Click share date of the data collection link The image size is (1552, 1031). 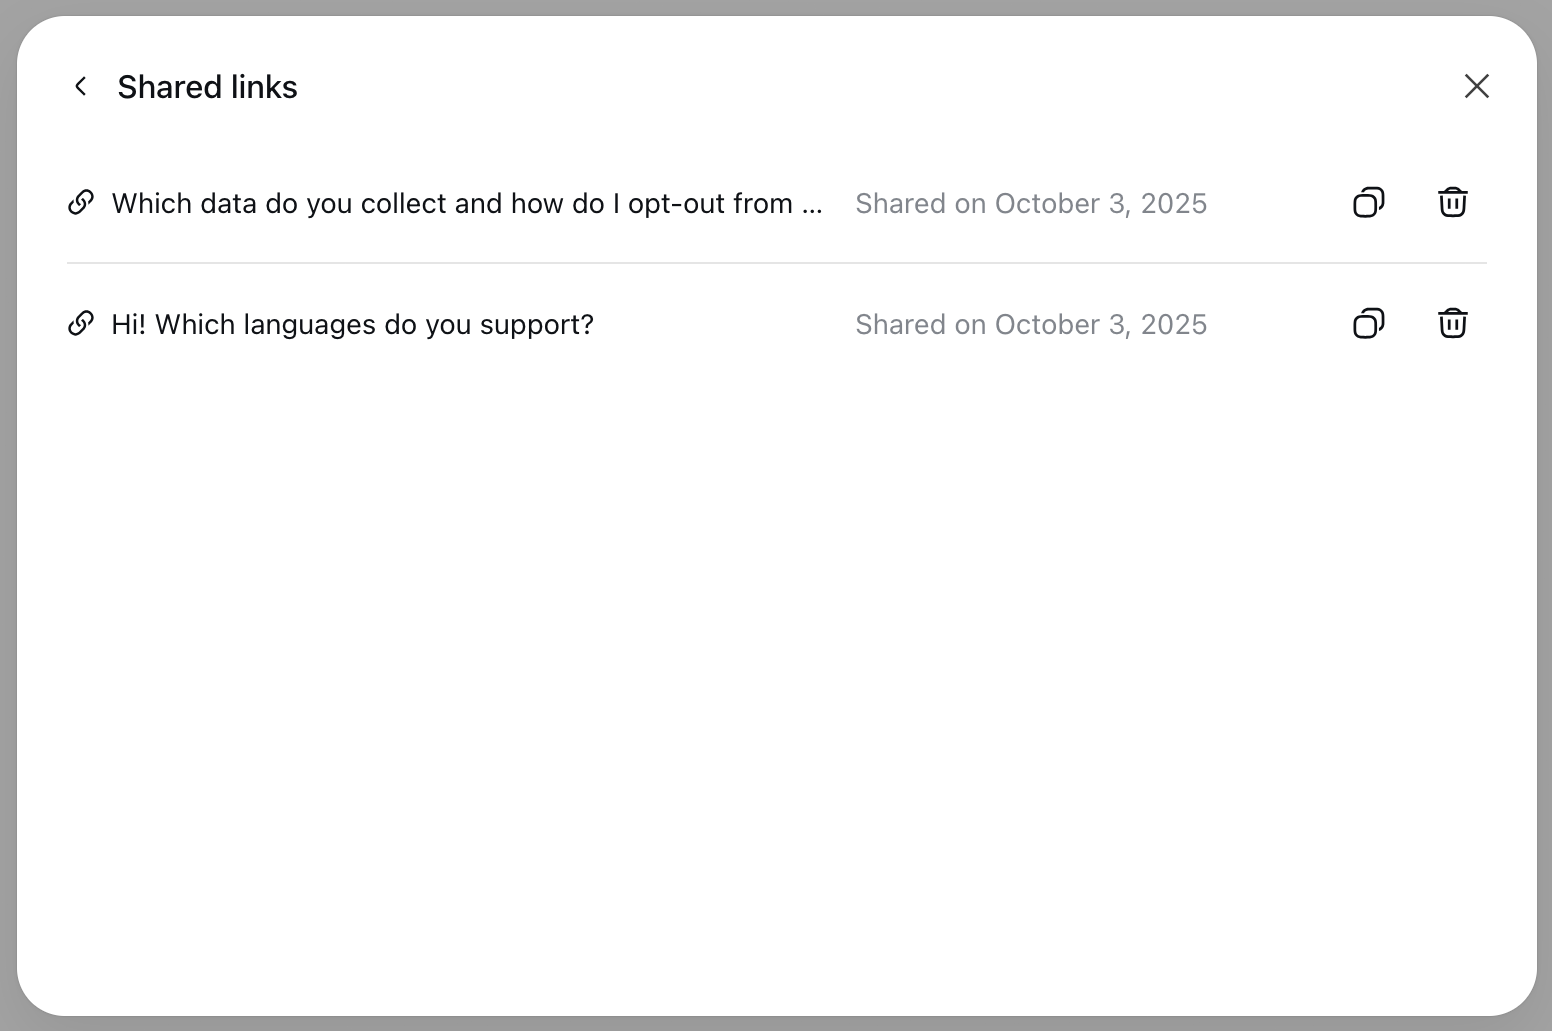(x=1031, y=204)
